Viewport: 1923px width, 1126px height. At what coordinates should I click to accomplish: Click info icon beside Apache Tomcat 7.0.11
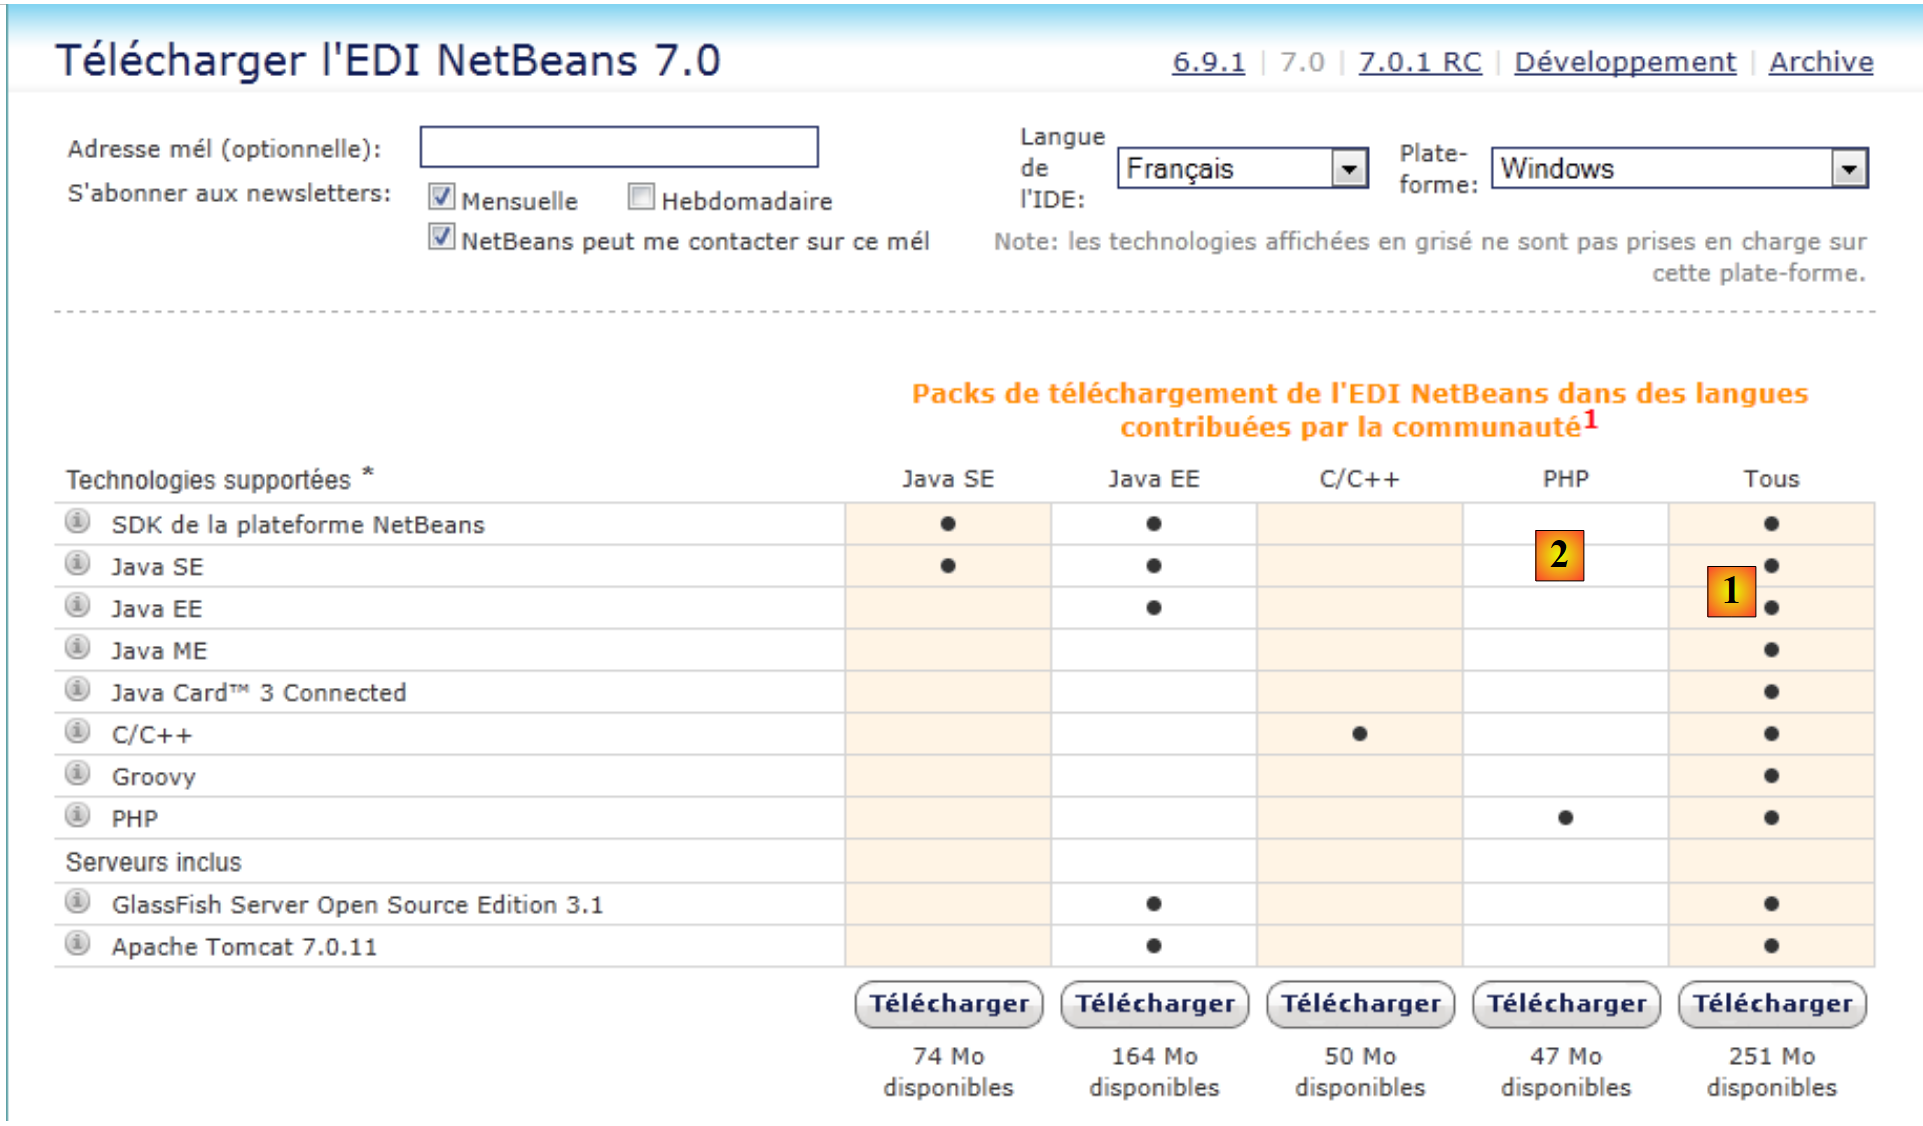(77, 943)
